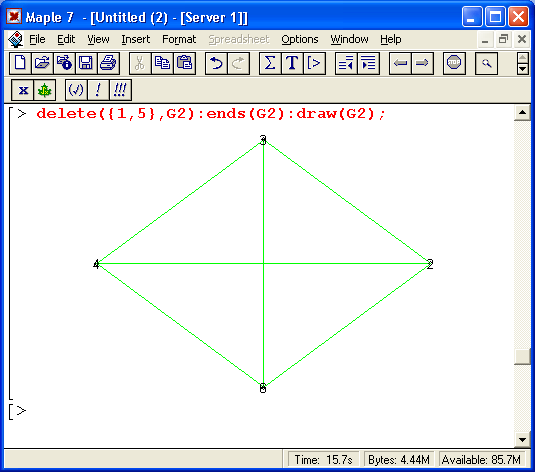Image resolution: width=535 pixels, height=472 pixels.
Task: Stop the computation with the STOP icon
Action: (x=454, y=63)
